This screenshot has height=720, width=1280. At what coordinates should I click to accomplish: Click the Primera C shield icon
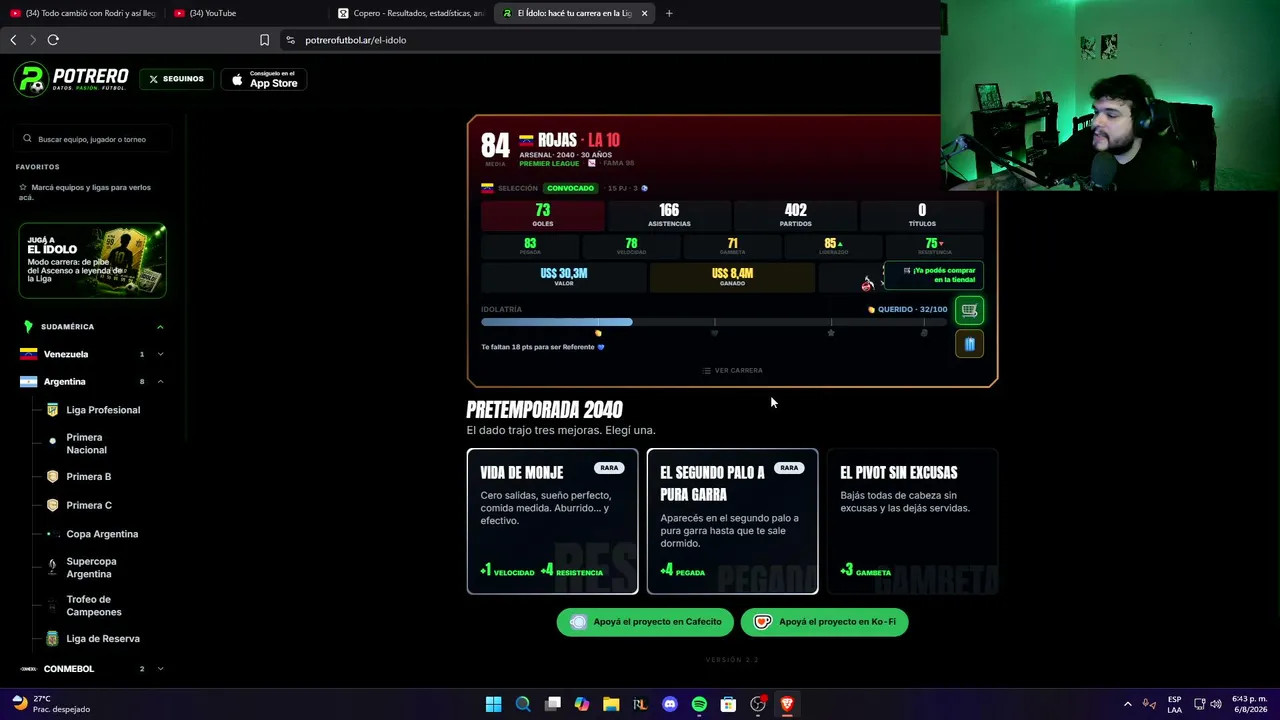coord(52,505)
